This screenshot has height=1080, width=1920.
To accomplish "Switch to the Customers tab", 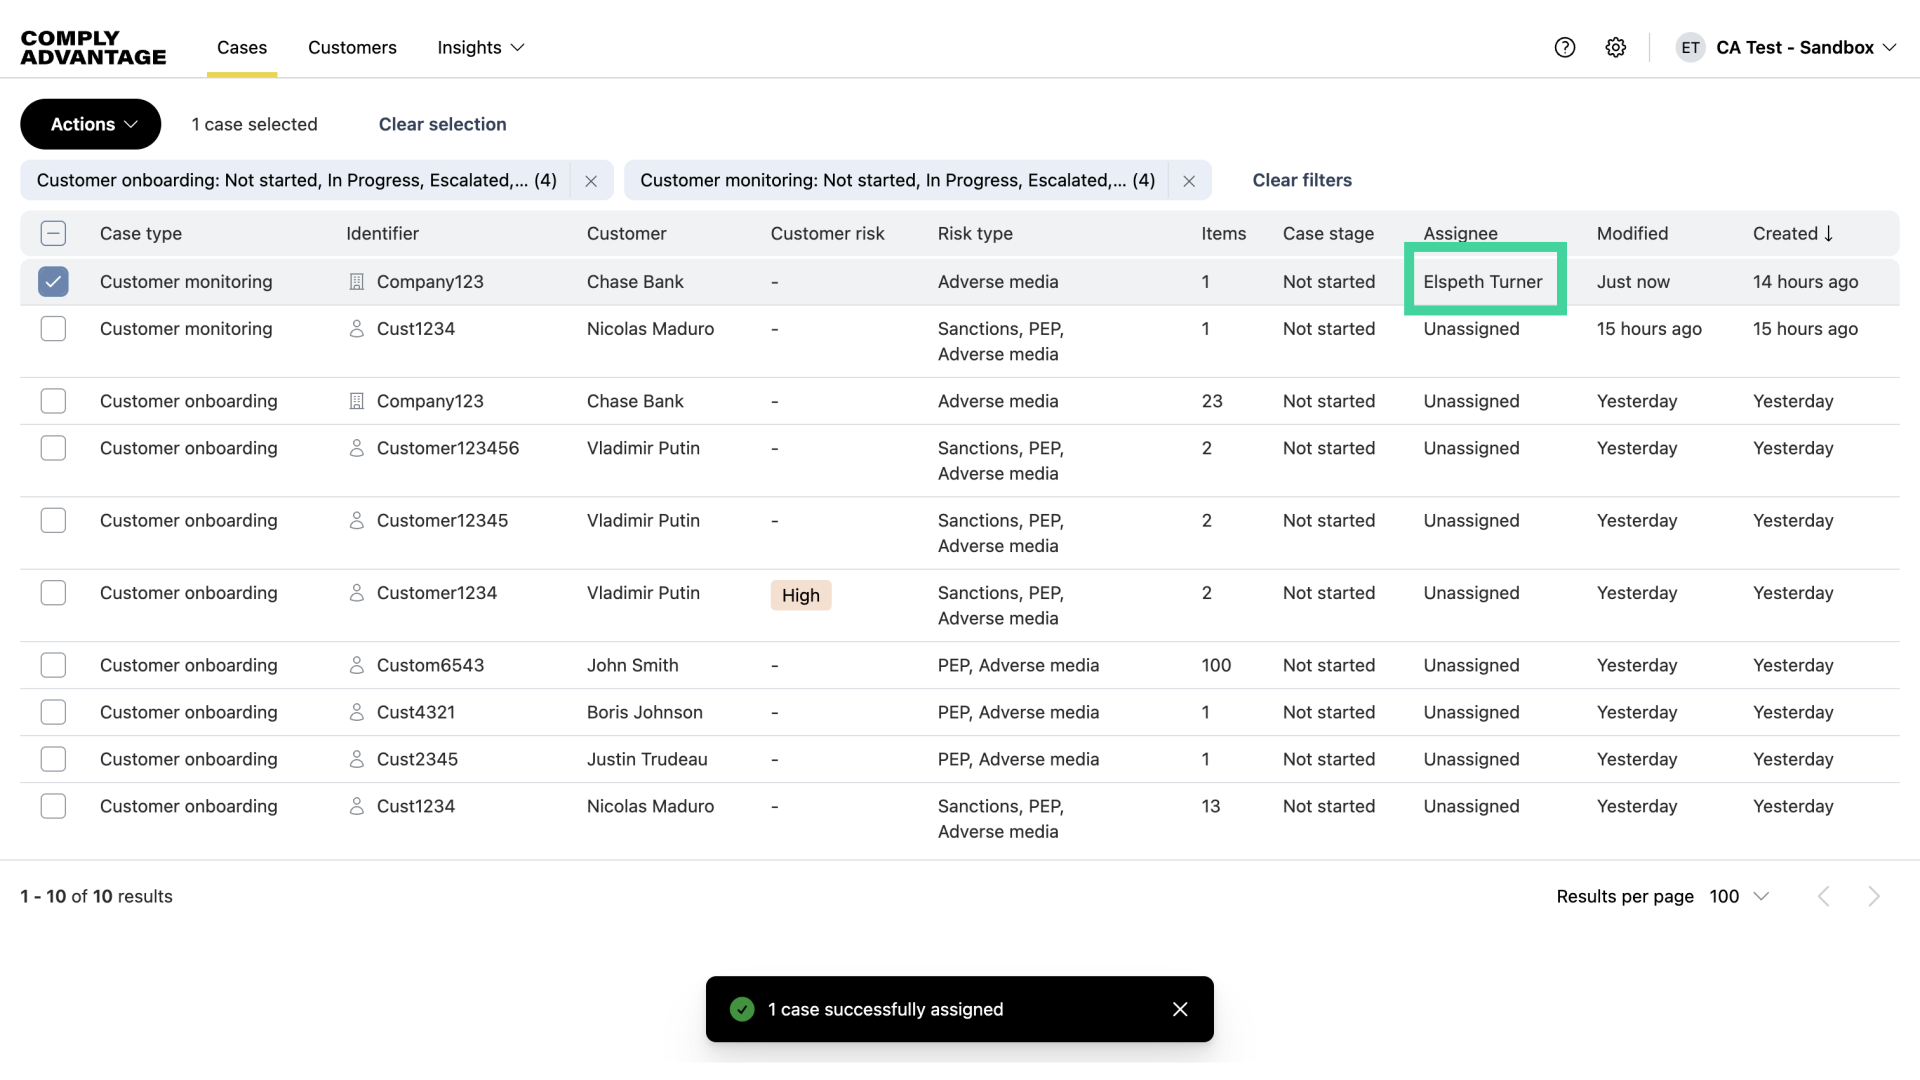I will tap(352, 47).
